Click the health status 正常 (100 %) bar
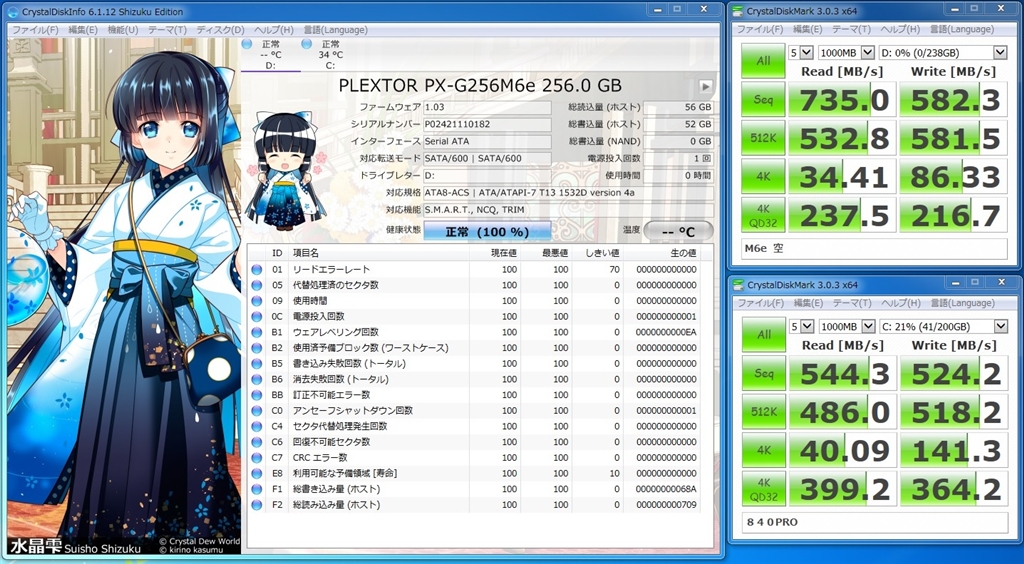1024x564 pixels. pyautogui.click(x=487, y=232)
